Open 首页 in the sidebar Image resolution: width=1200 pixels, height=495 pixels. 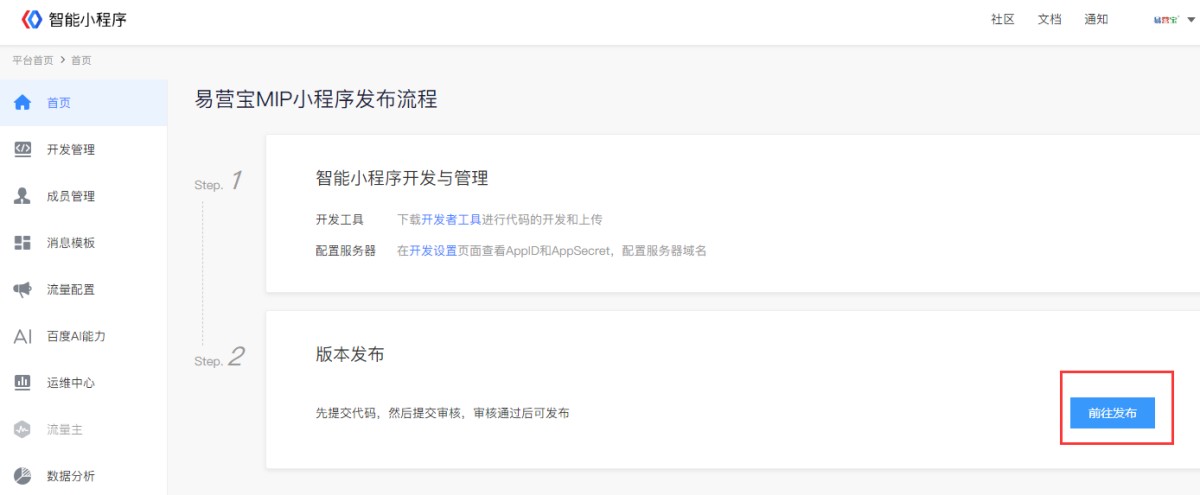84,103
